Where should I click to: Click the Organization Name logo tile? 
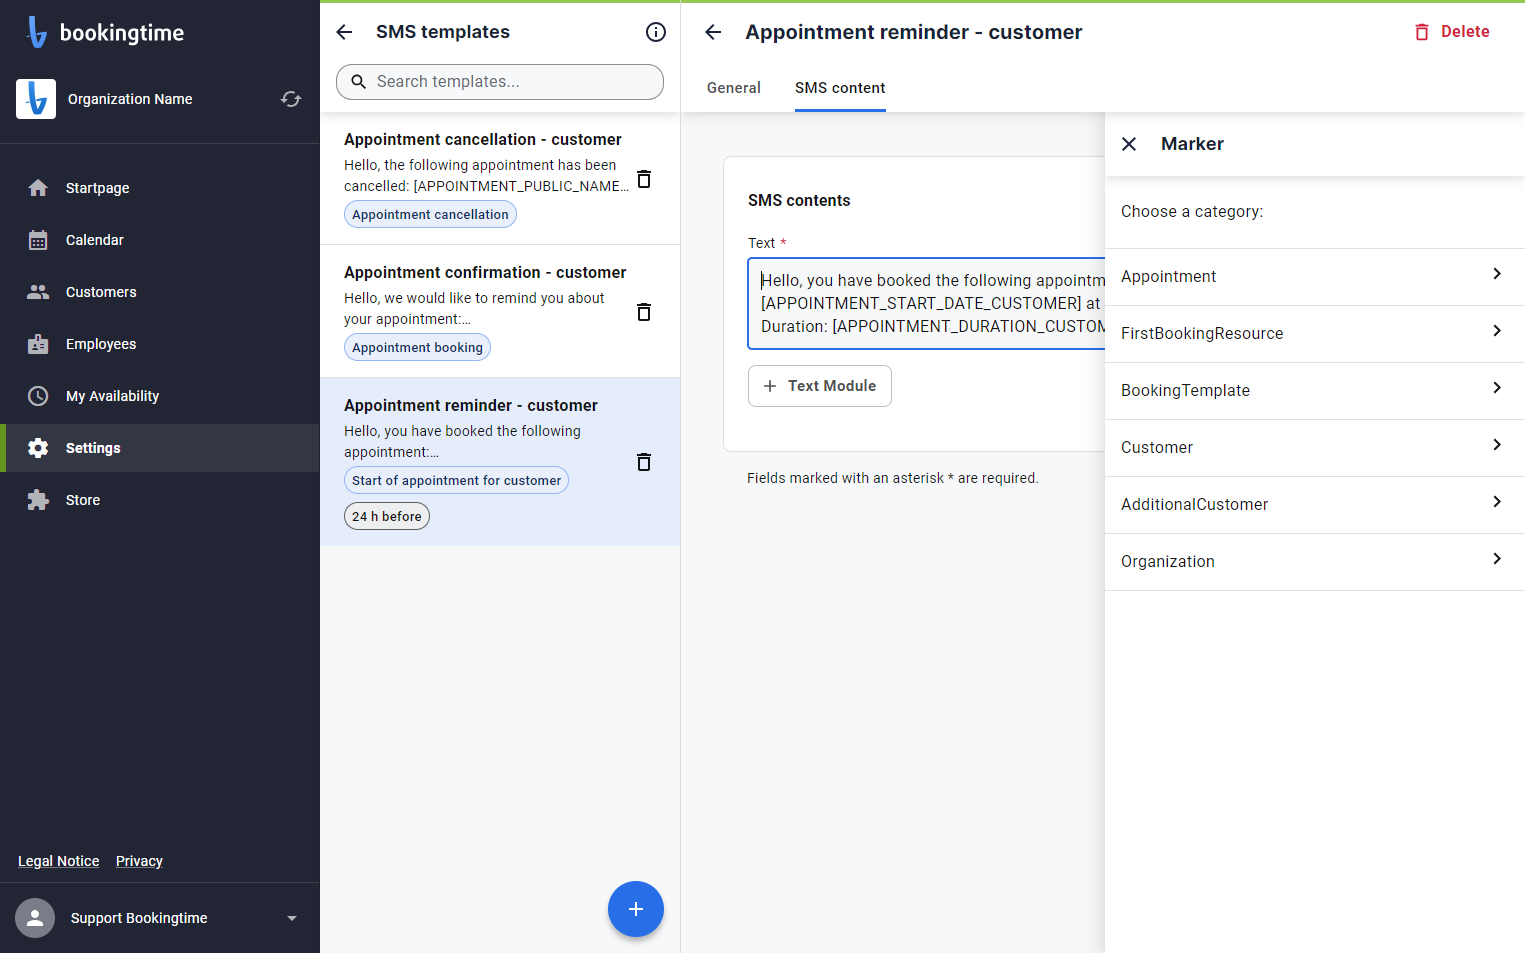[x=36, y=99]
